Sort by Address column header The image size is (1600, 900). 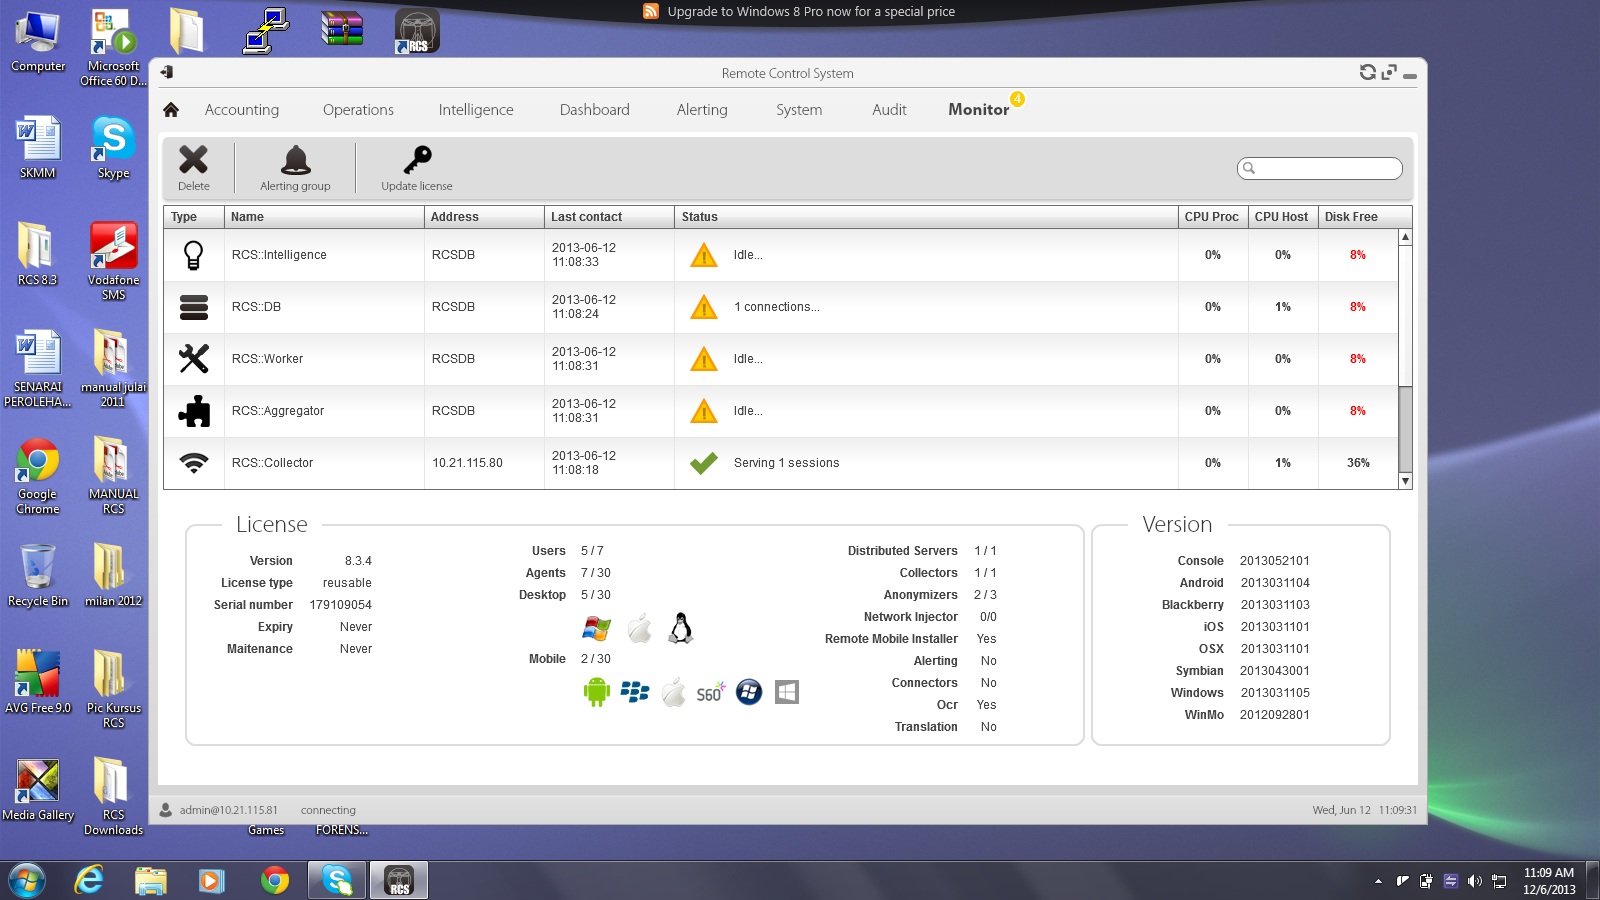484,217
